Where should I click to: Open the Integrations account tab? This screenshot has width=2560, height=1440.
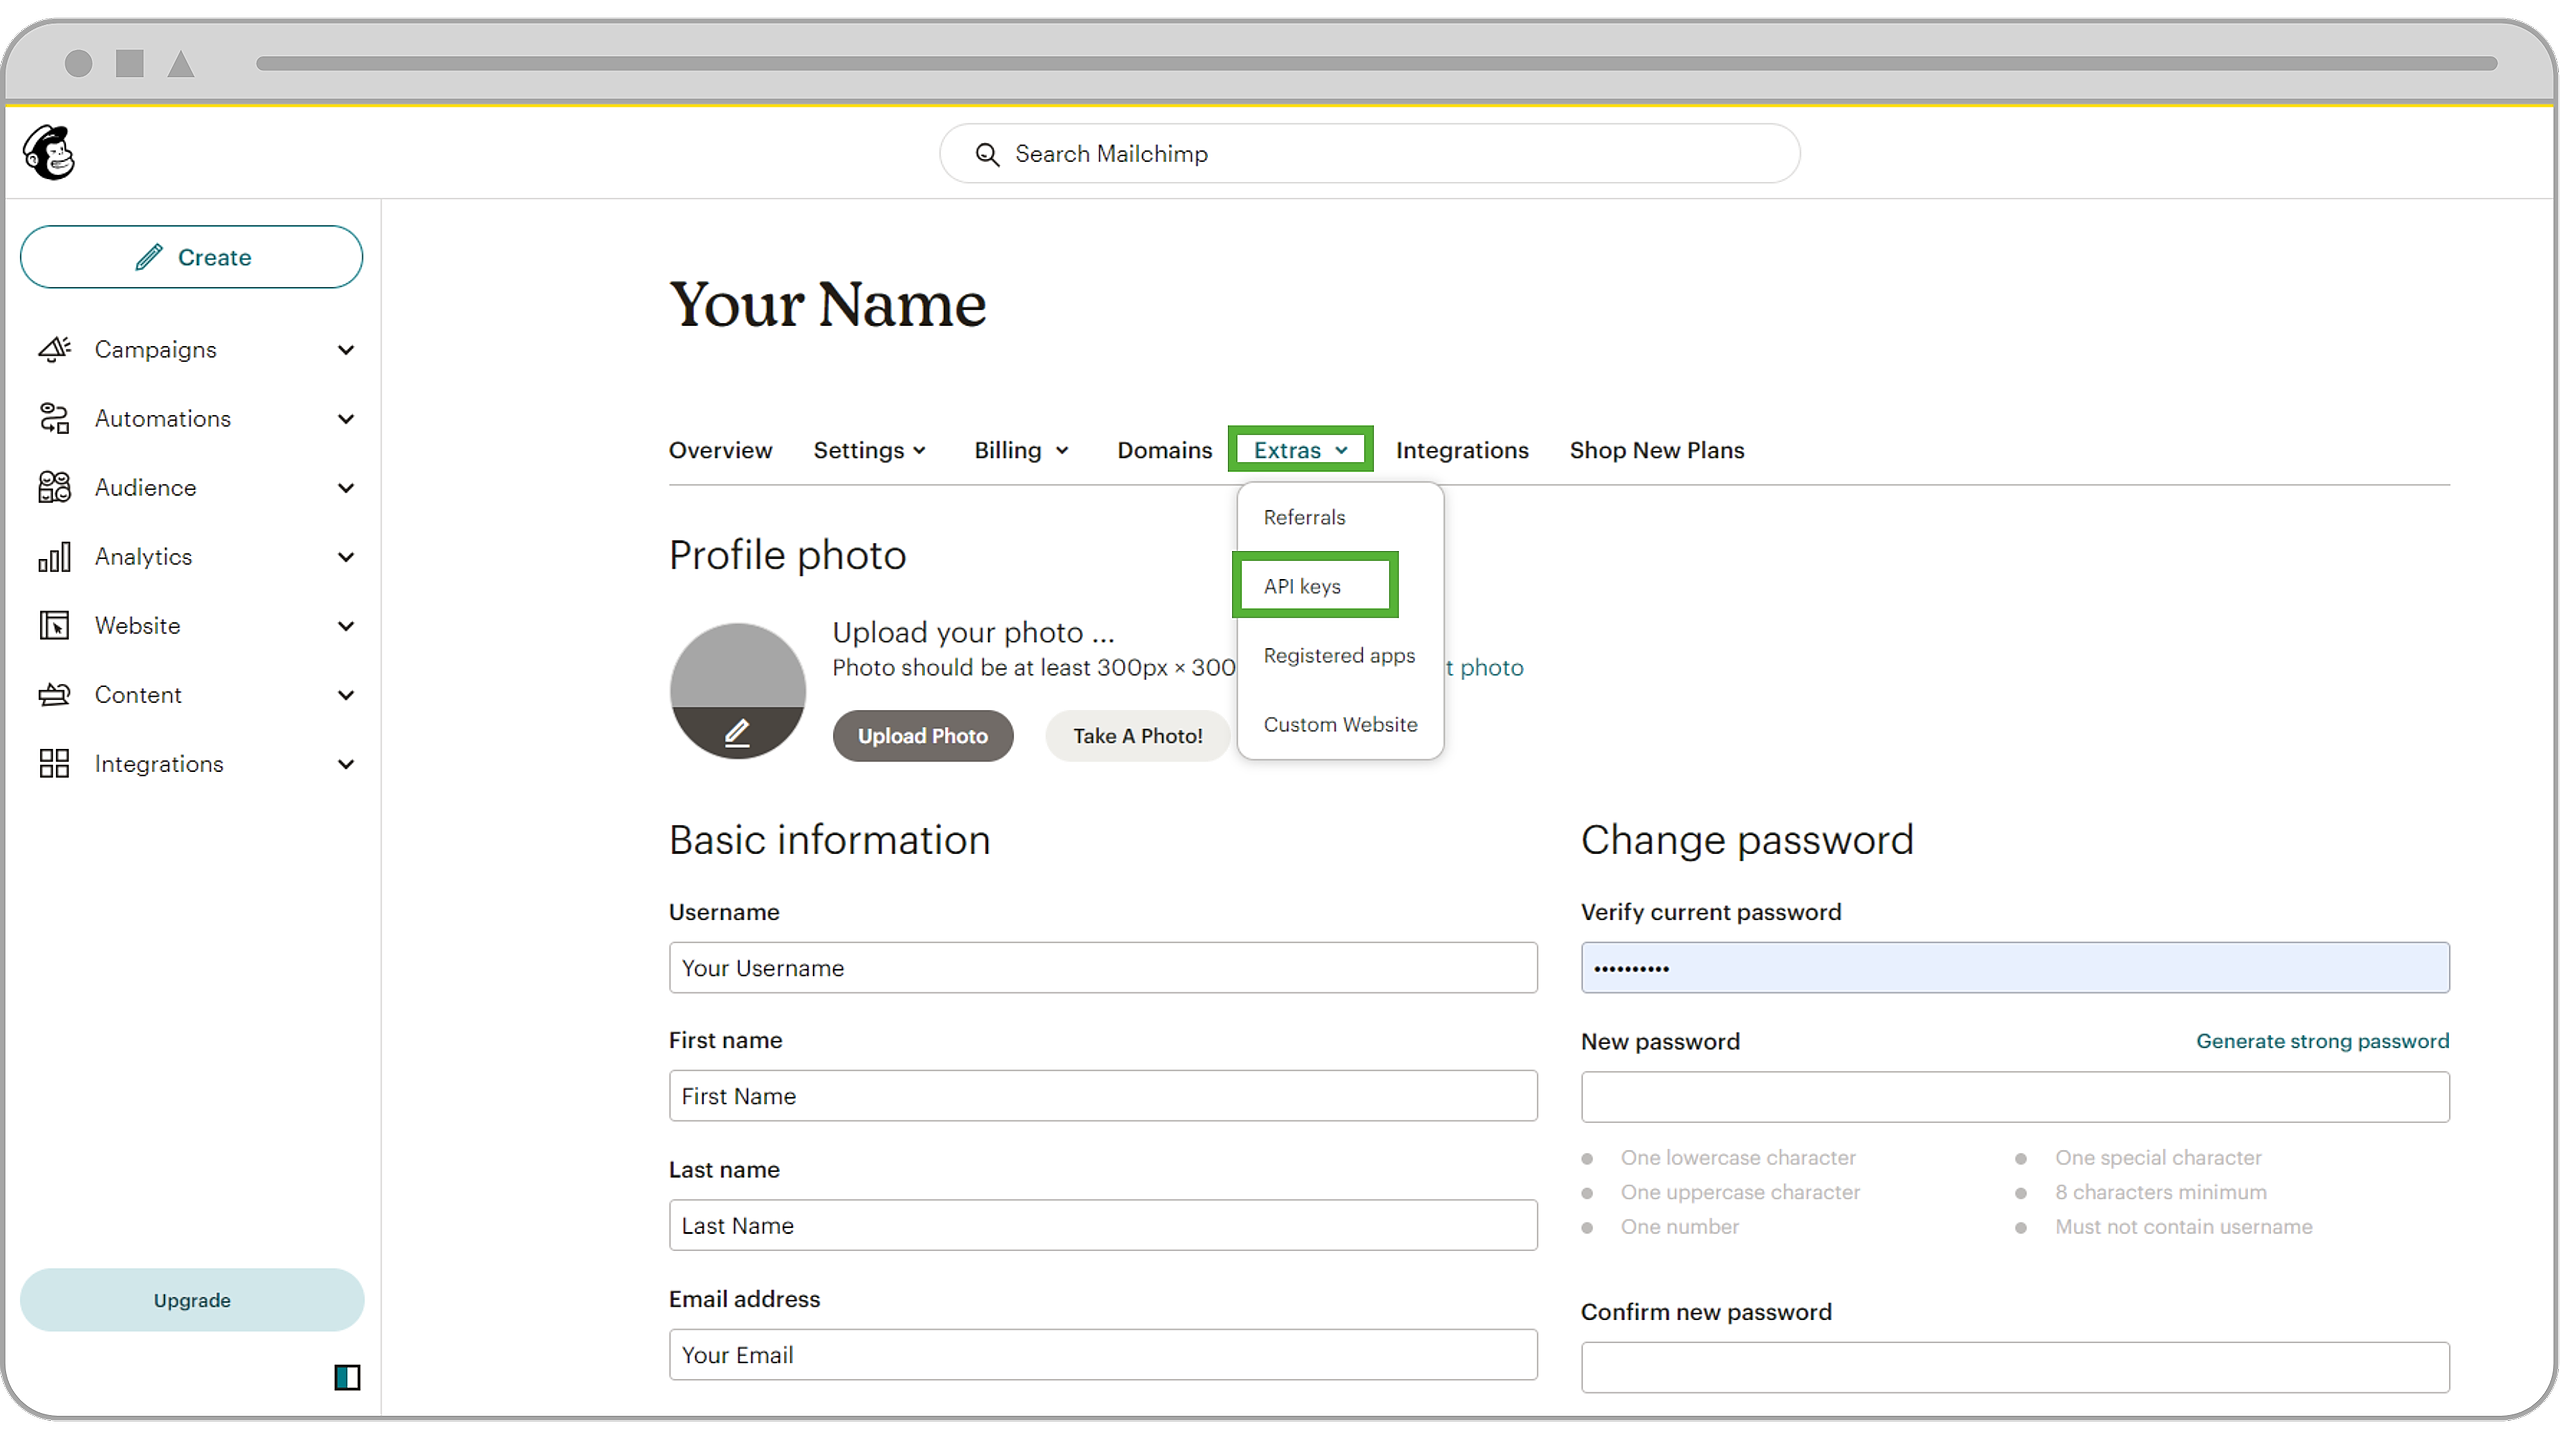point(1462,450)
